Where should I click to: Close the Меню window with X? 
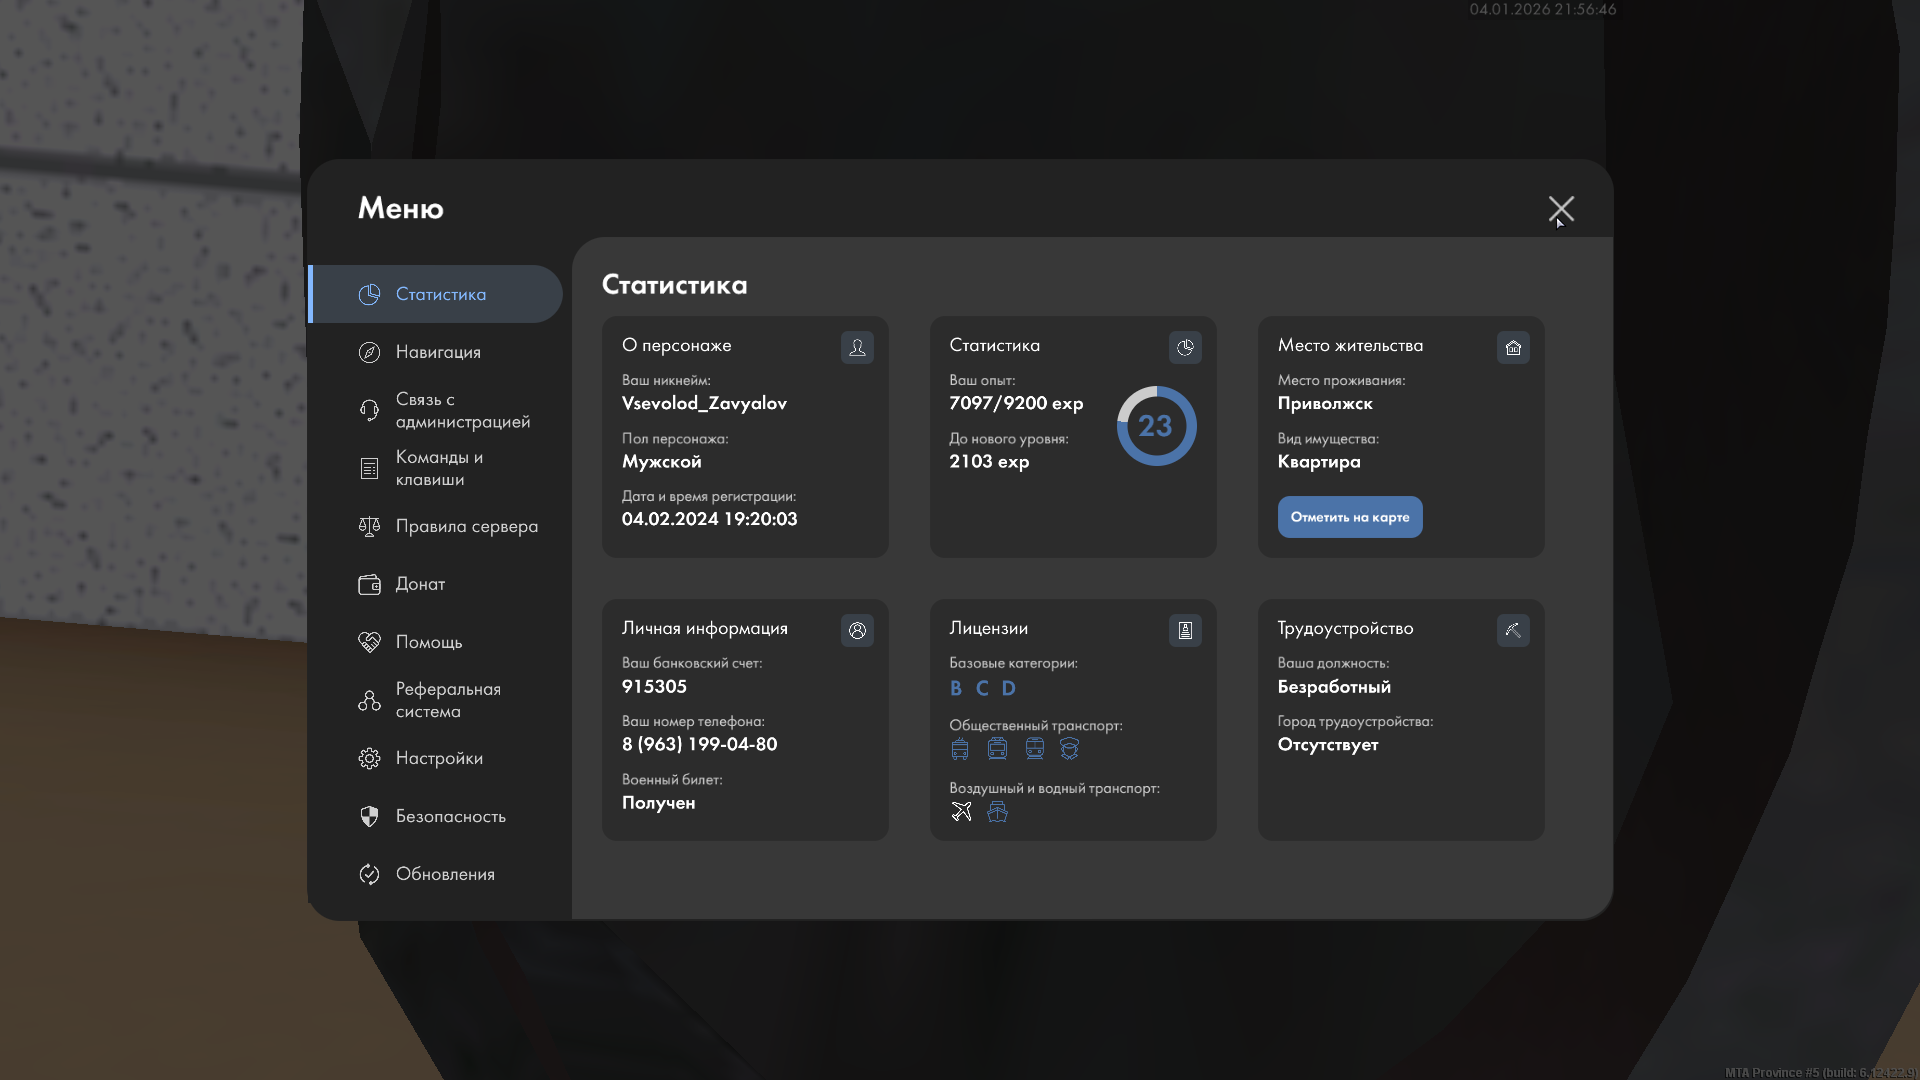(x=1560, y=210)
